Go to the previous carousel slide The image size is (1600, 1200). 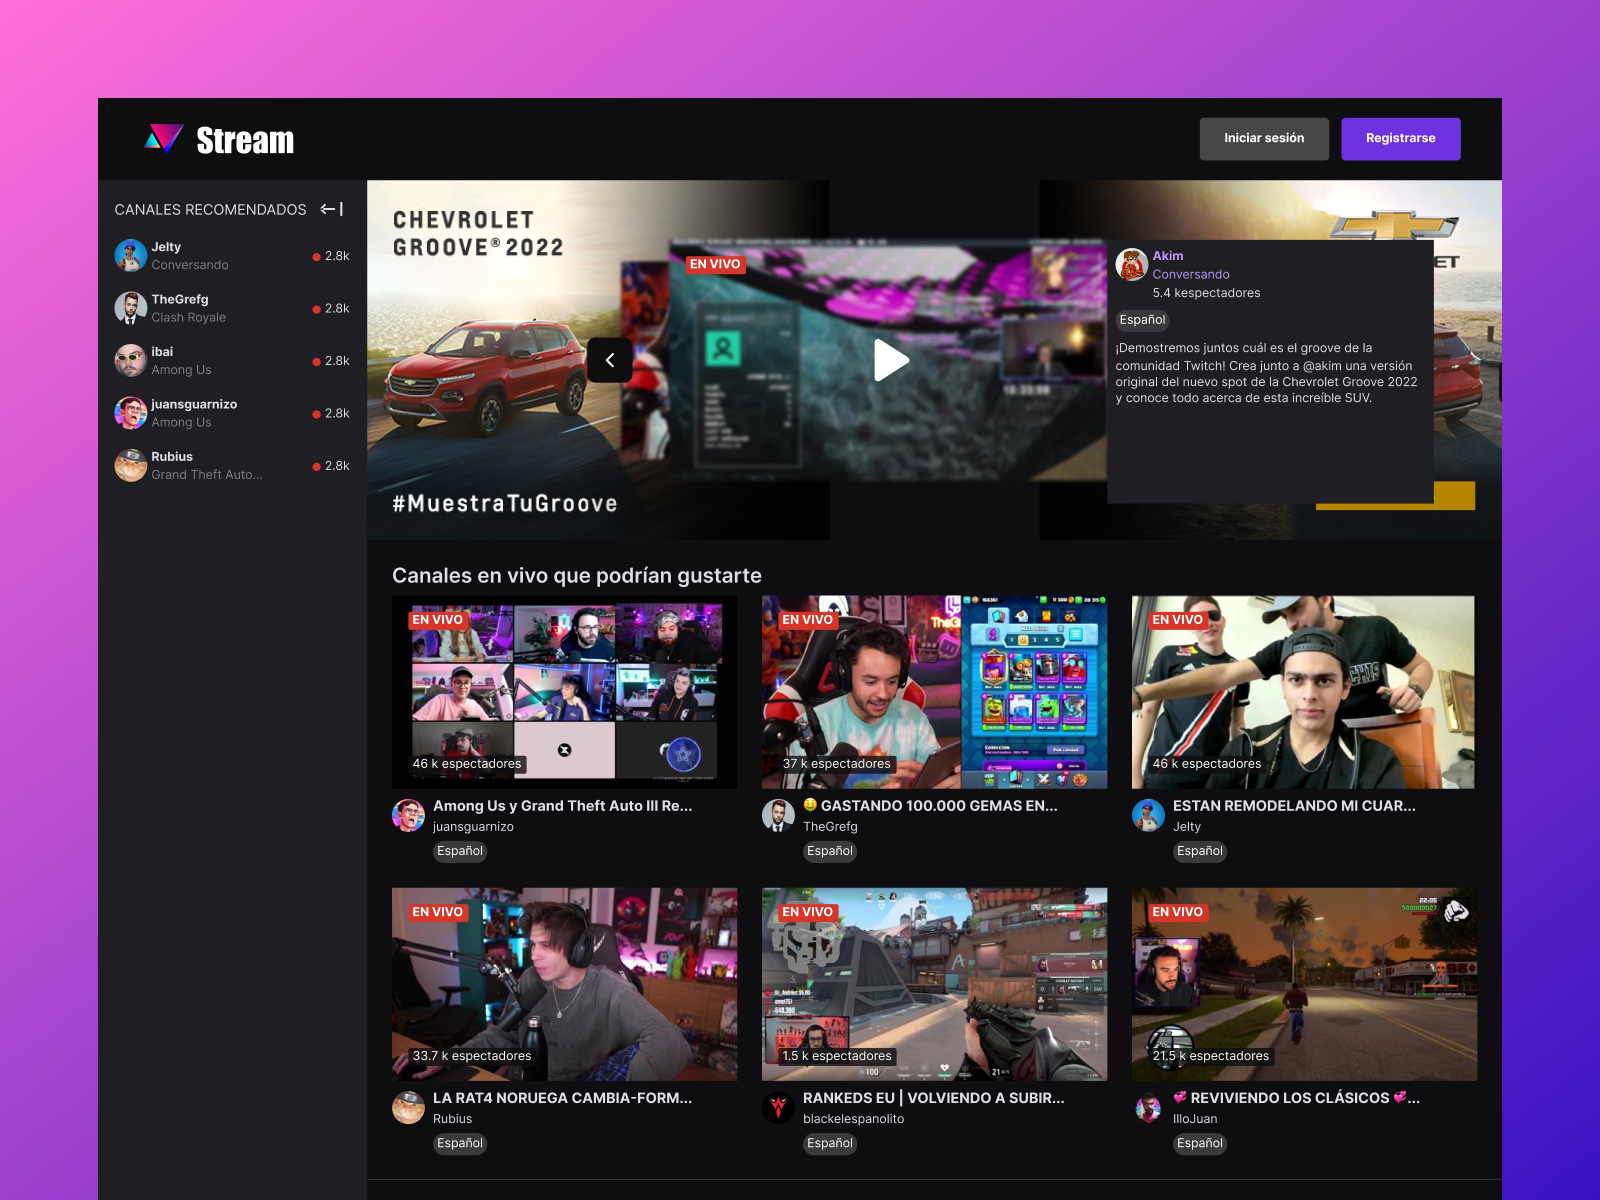click(x=610, y=360)
